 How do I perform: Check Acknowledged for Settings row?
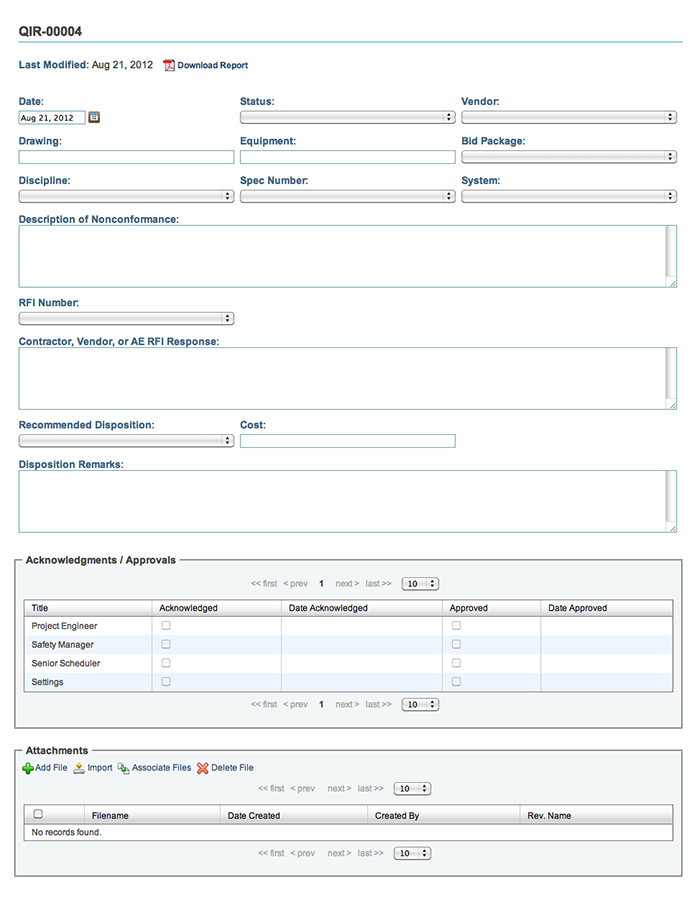166,682
